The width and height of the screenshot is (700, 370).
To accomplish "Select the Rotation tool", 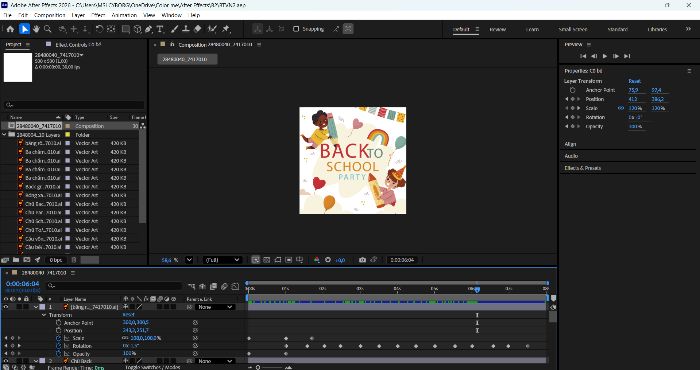I will (x=99, y=29).
